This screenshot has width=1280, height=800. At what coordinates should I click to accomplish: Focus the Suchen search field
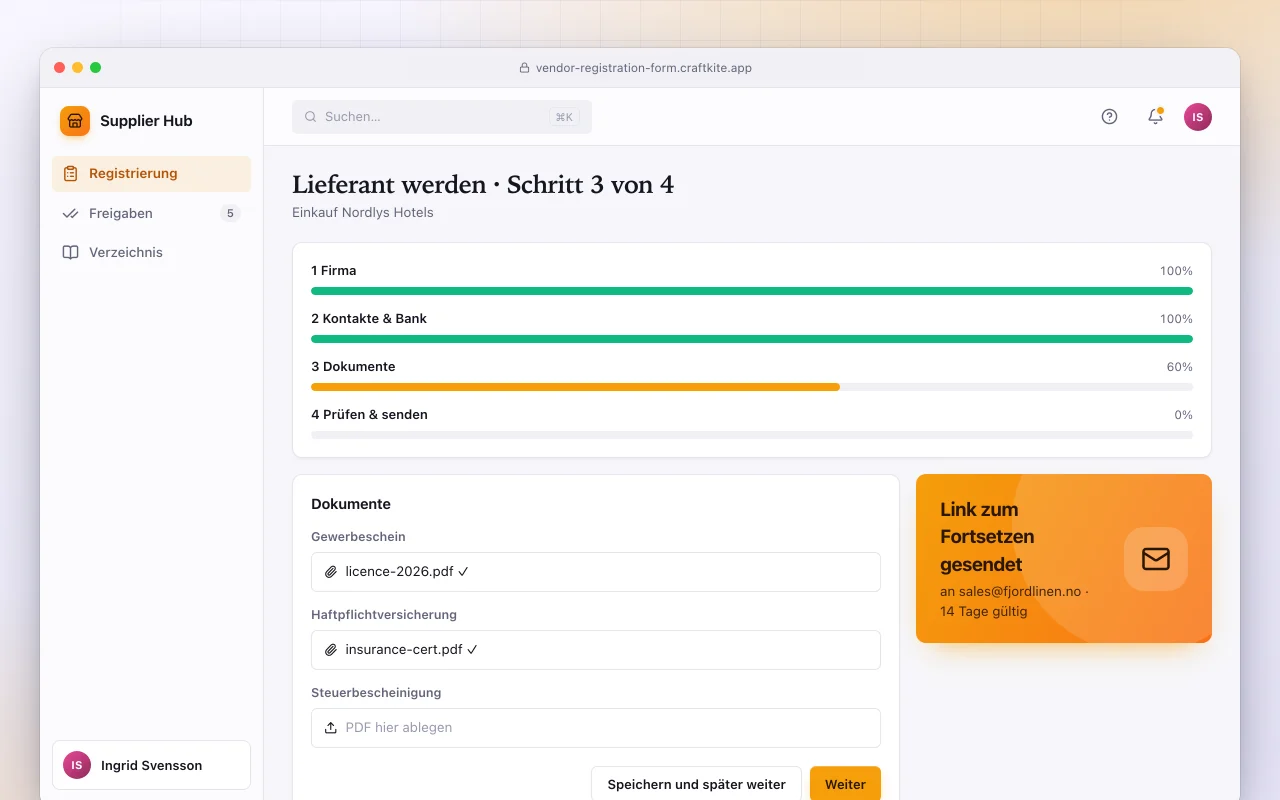(442, 117)
